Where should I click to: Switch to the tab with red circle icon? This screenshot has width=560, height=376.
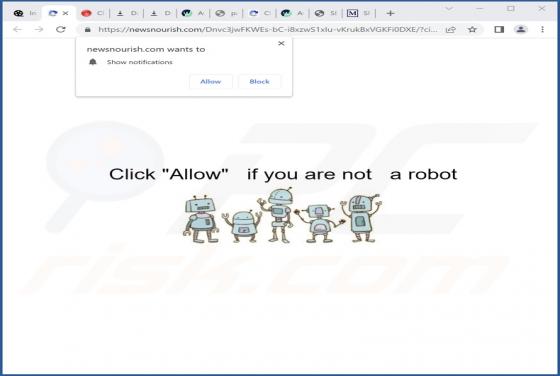92,14
